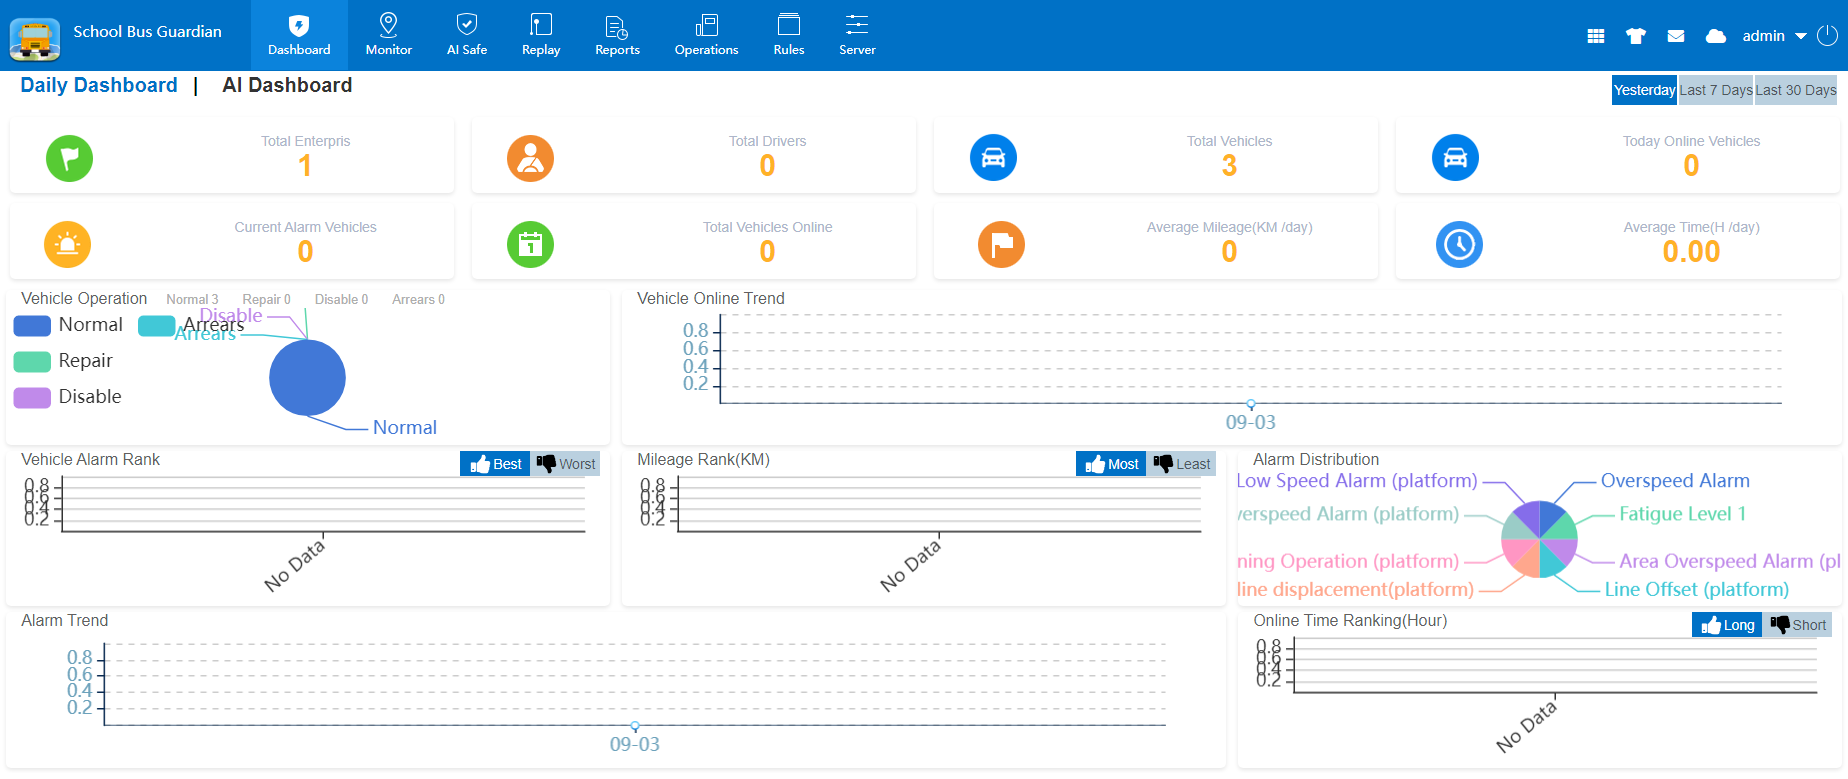Screen dimensions: 1848x779
Task: Open the Dashboard nav item
Action: pyautogui.click(x=299, y=35)
